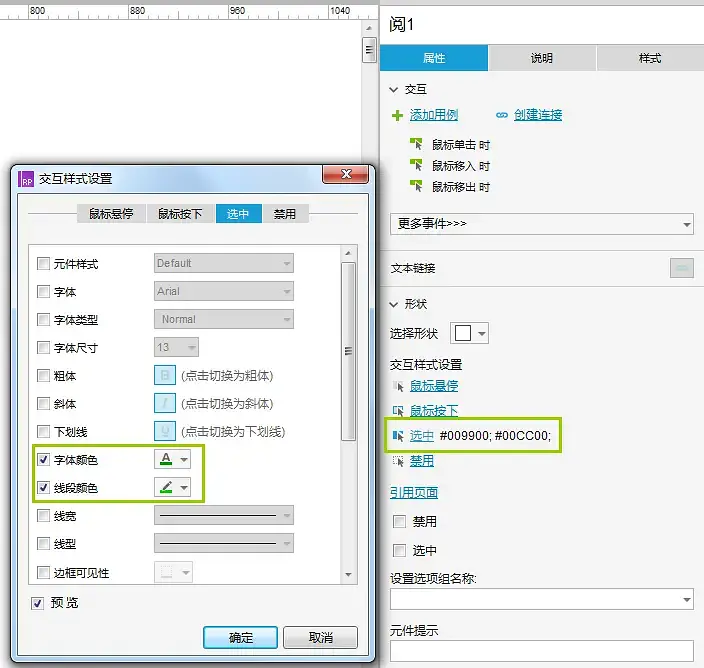
Task: Enable the 斜体 checkbox
Action: pyautogui.click(x=43, y=404)
